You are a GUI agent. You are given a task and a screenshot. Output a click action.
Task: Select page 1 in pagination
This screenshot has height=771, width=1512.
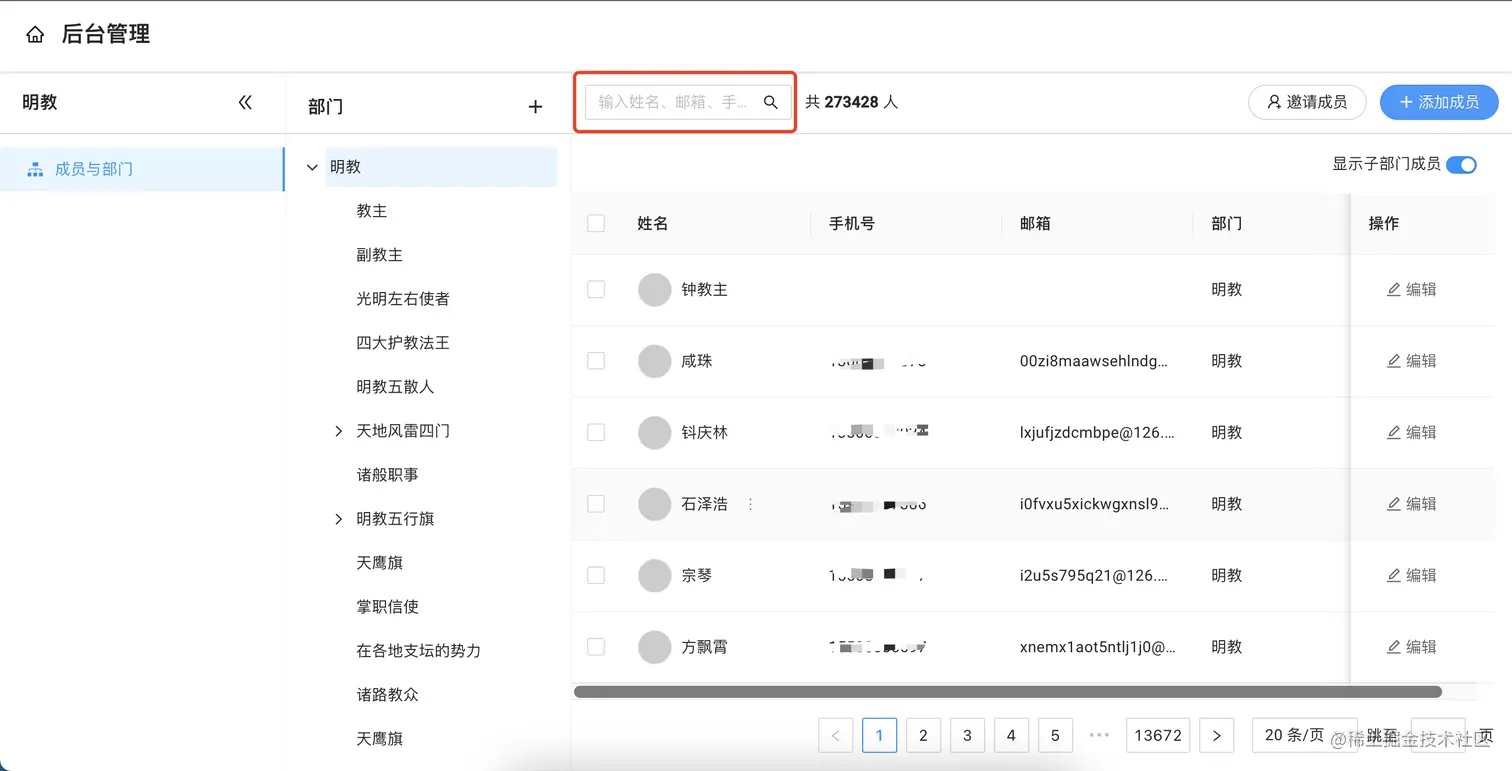point(879,735)
